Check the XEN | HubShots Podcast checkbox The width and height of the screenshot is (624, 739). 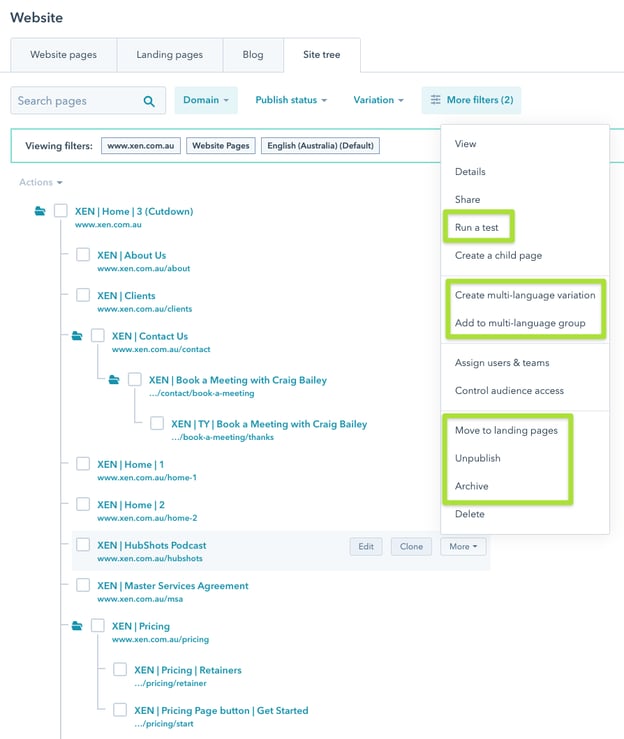click(83, 545)
